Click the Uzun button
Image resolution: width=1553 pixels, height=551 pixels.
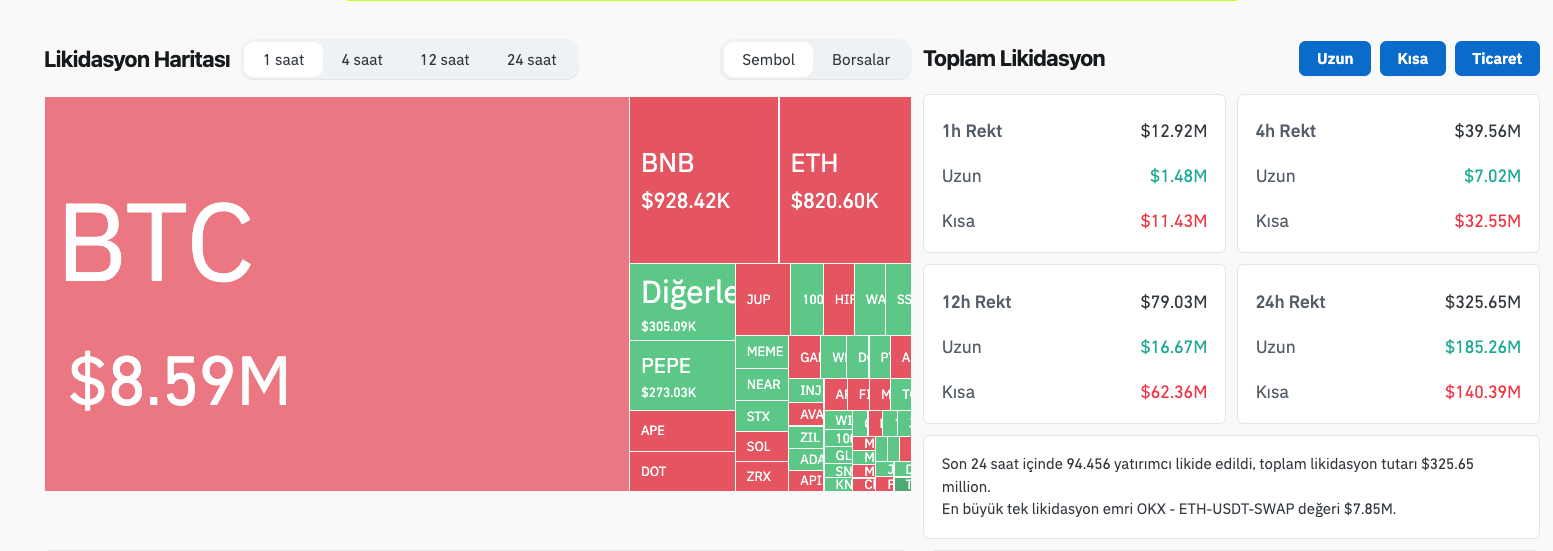click(x=1334, y=59)
